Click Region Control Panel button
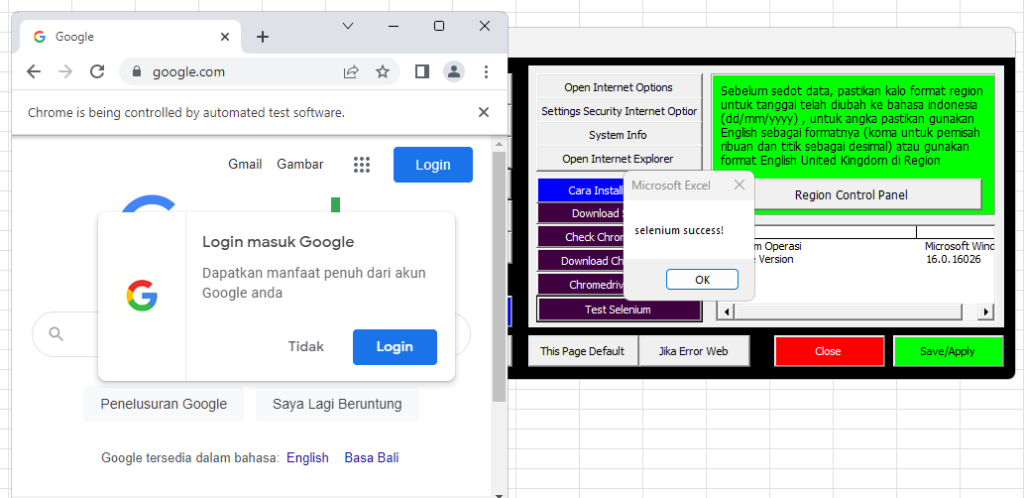This screenshot has width=1024, height=498. [851, 195]
